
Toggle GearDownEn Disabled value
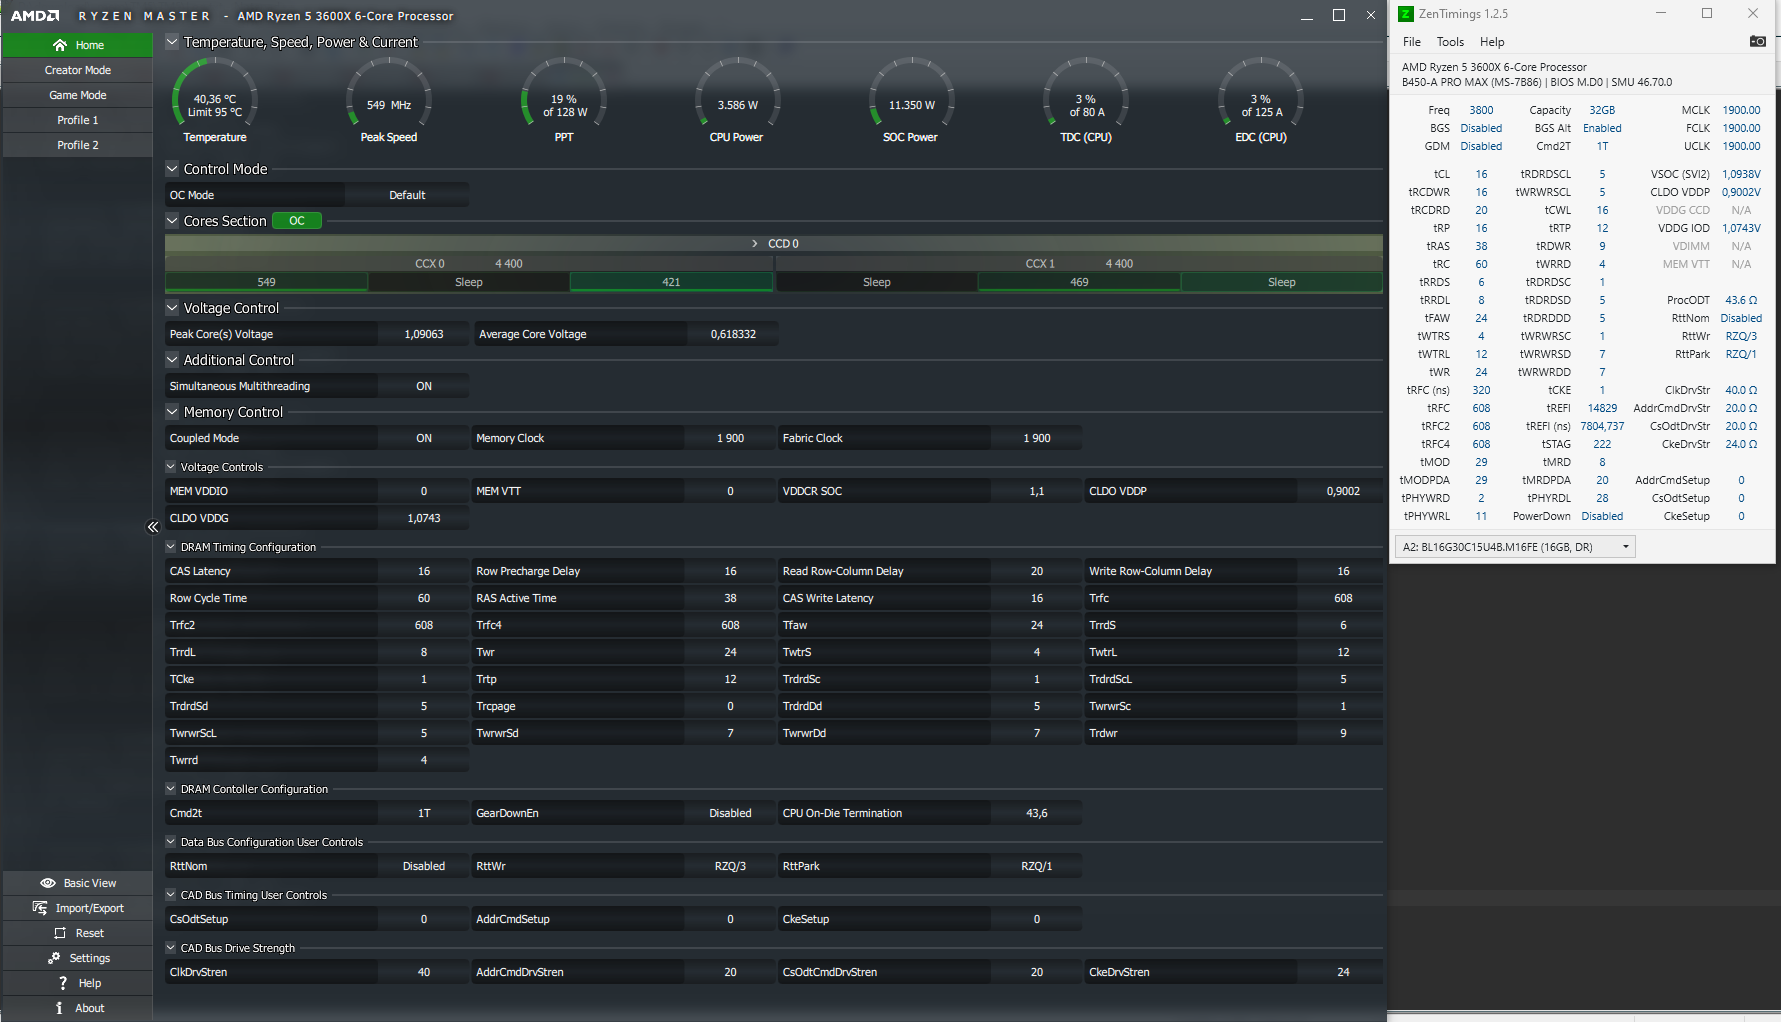(730, 813)
